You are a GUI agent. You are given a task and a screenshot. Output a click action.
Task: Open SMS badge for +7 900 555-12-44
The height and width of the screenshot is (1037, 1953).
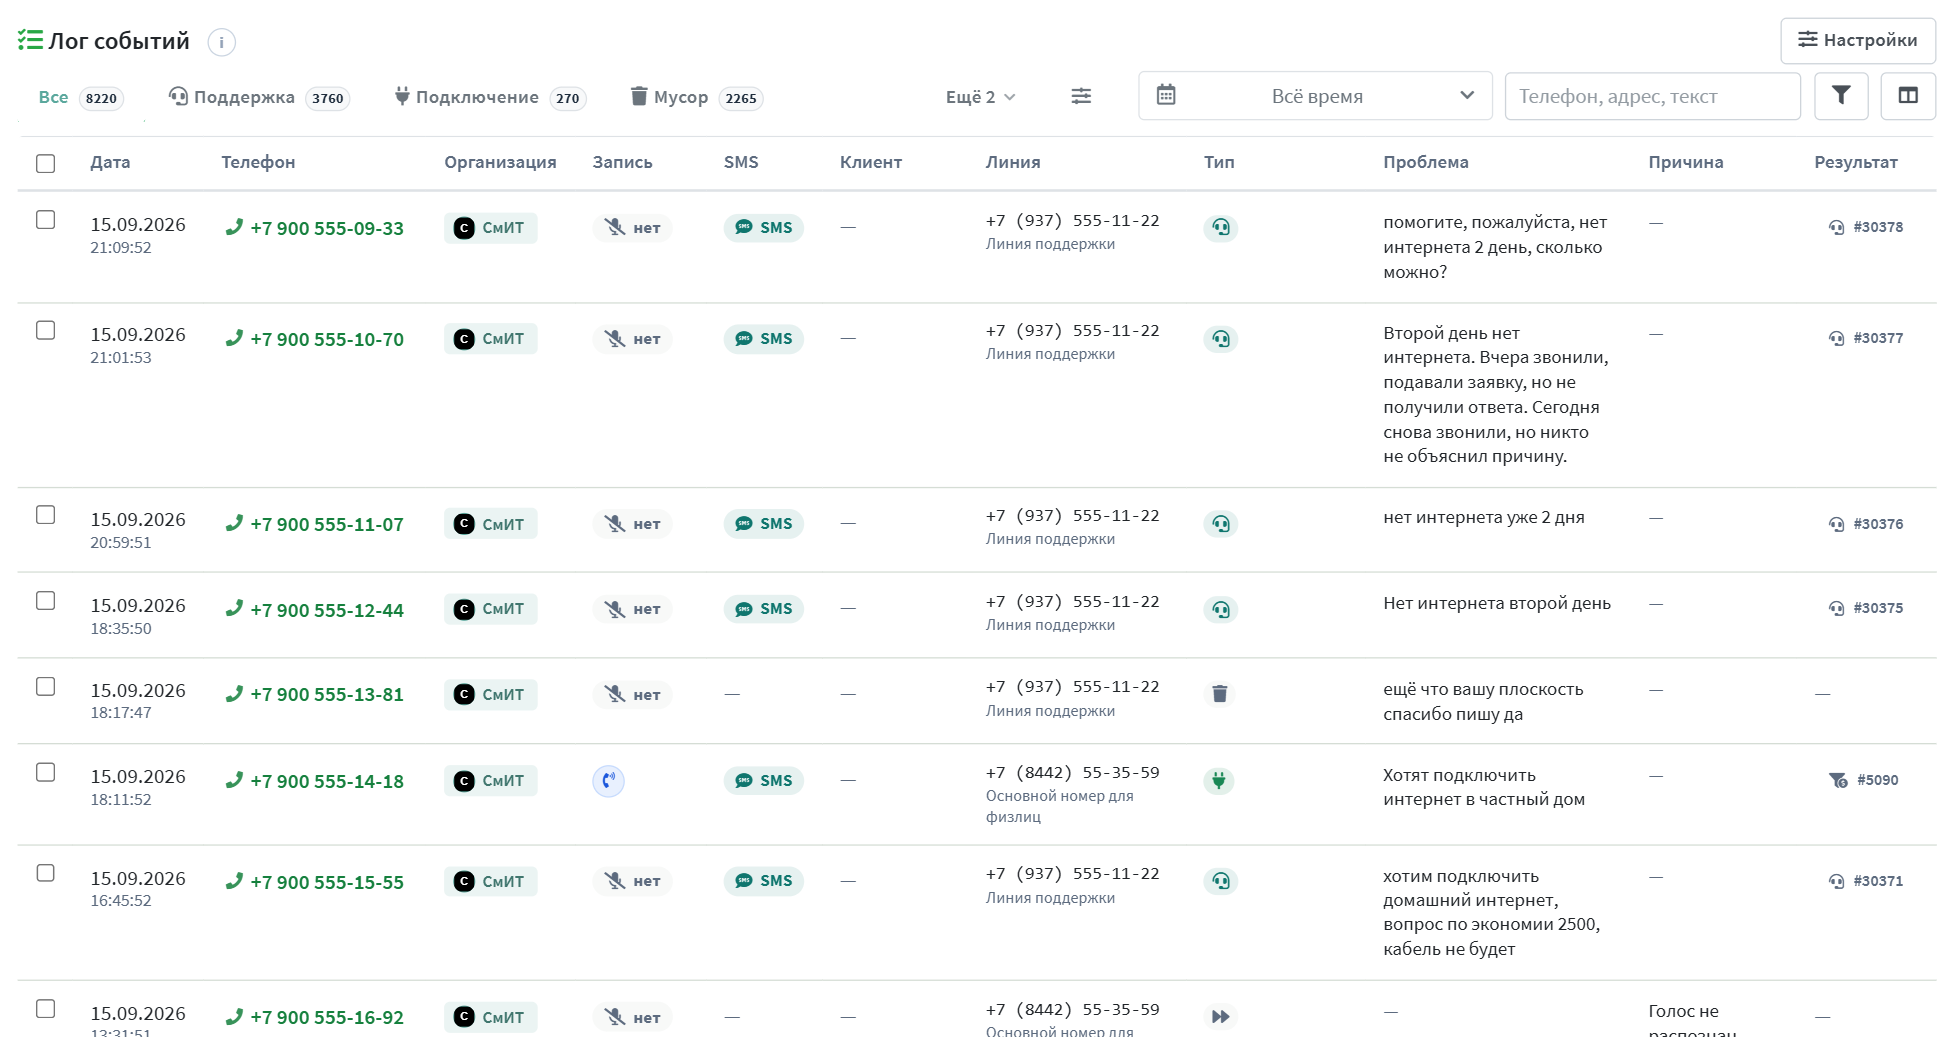[764, 609]
